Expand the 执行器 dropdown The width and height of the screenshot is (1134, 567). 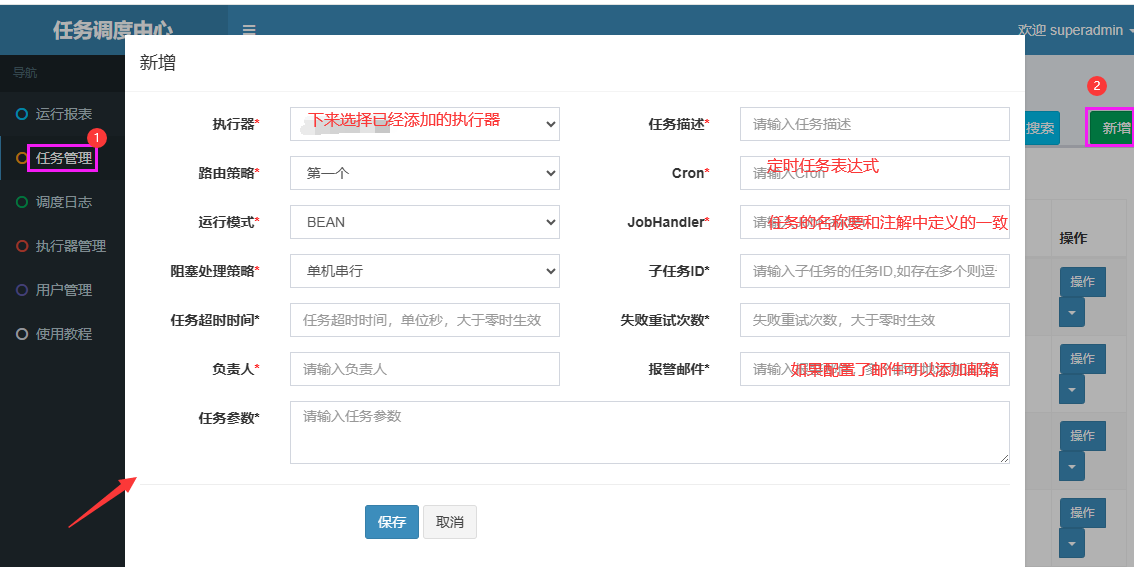pos(425,124)
